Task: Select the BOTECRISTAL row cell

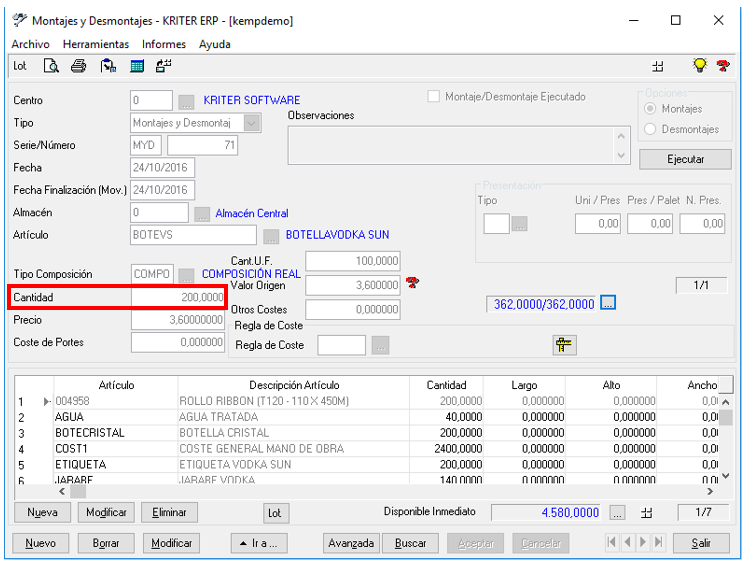Action: (x=116, y=433)
